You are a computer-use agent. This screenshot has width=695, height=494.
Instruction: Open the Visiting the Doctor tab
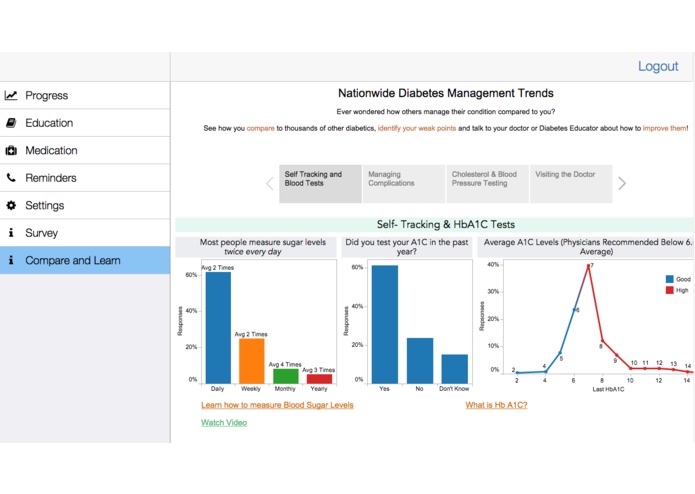click(x=571, y=184)
